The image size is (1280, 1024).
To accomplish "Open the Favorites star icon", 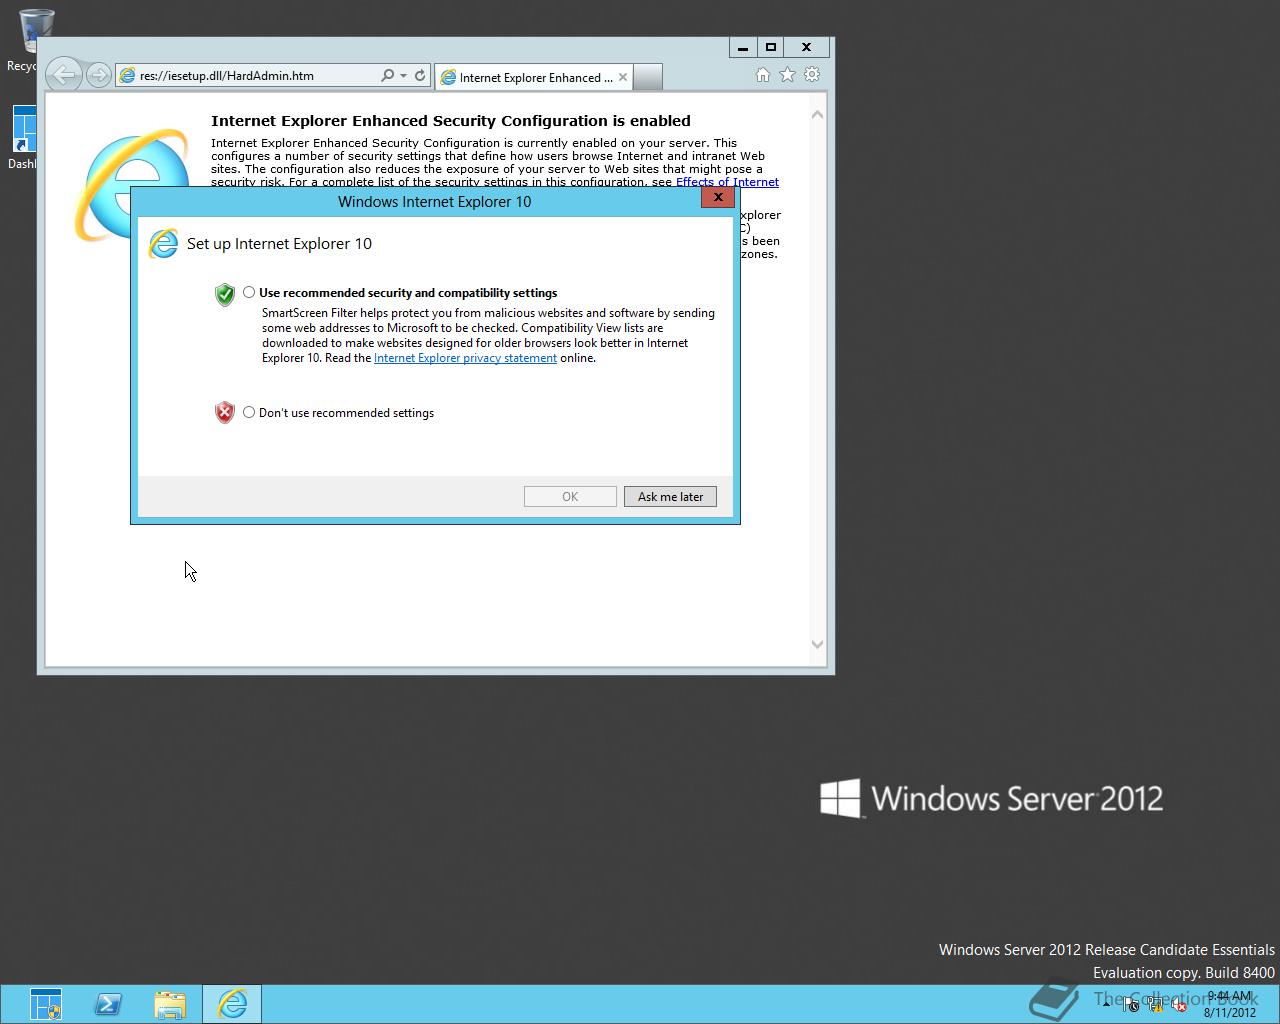I will click(x=787, y=75).
